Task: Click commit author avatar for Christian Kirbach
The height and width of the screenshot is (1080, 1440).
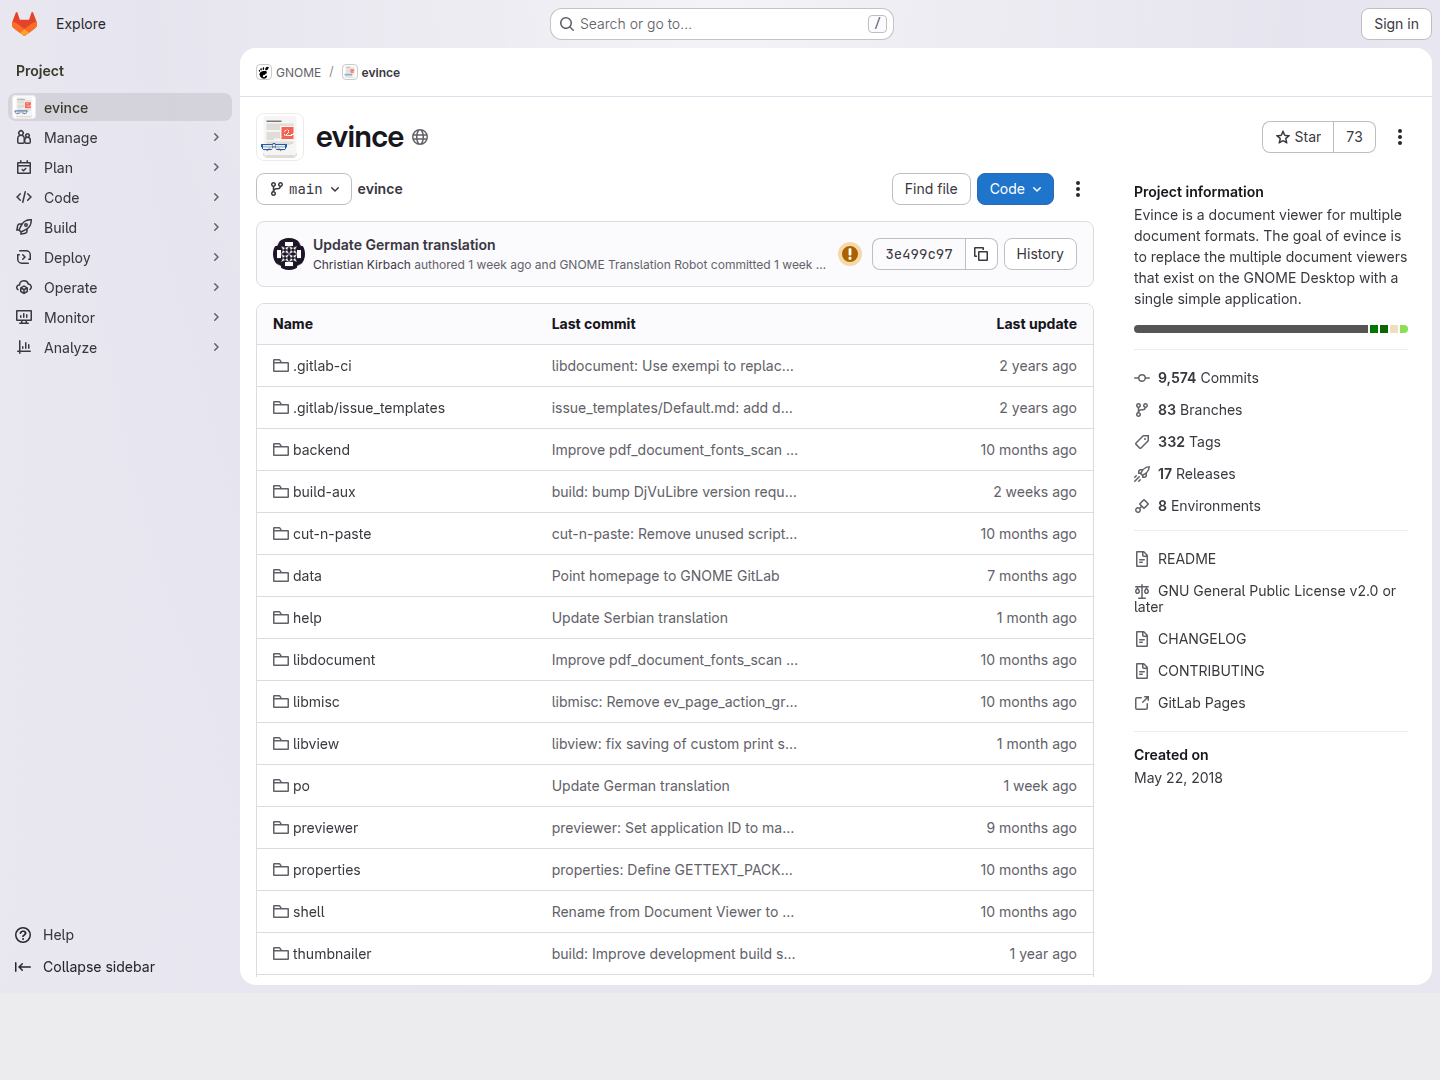Action: [289, 254]
